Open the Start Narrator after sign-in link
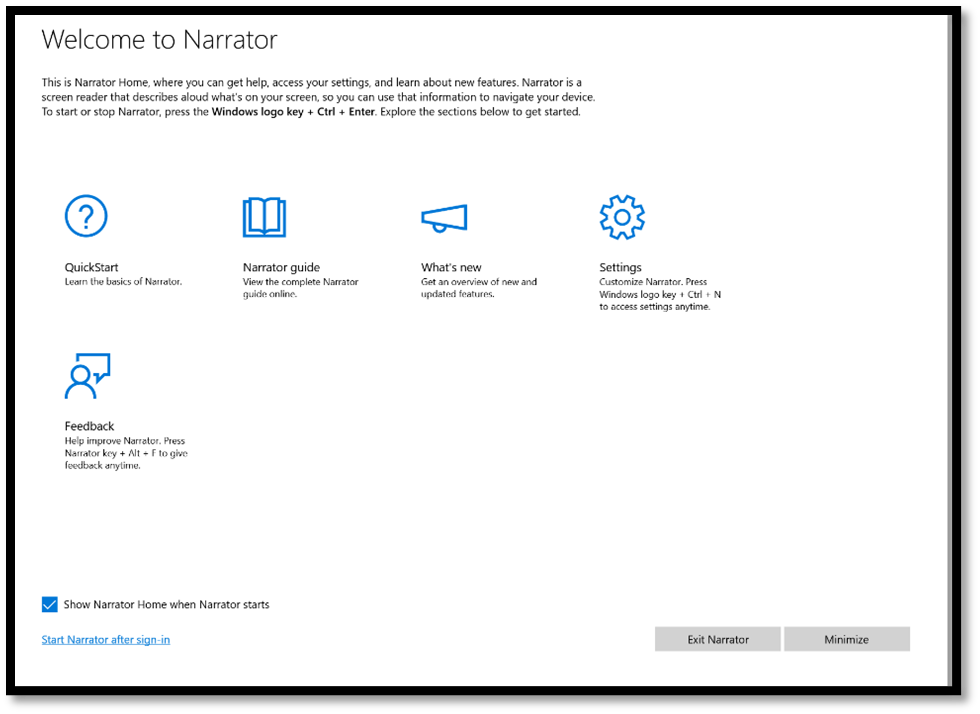 click(x=105, y=640)
